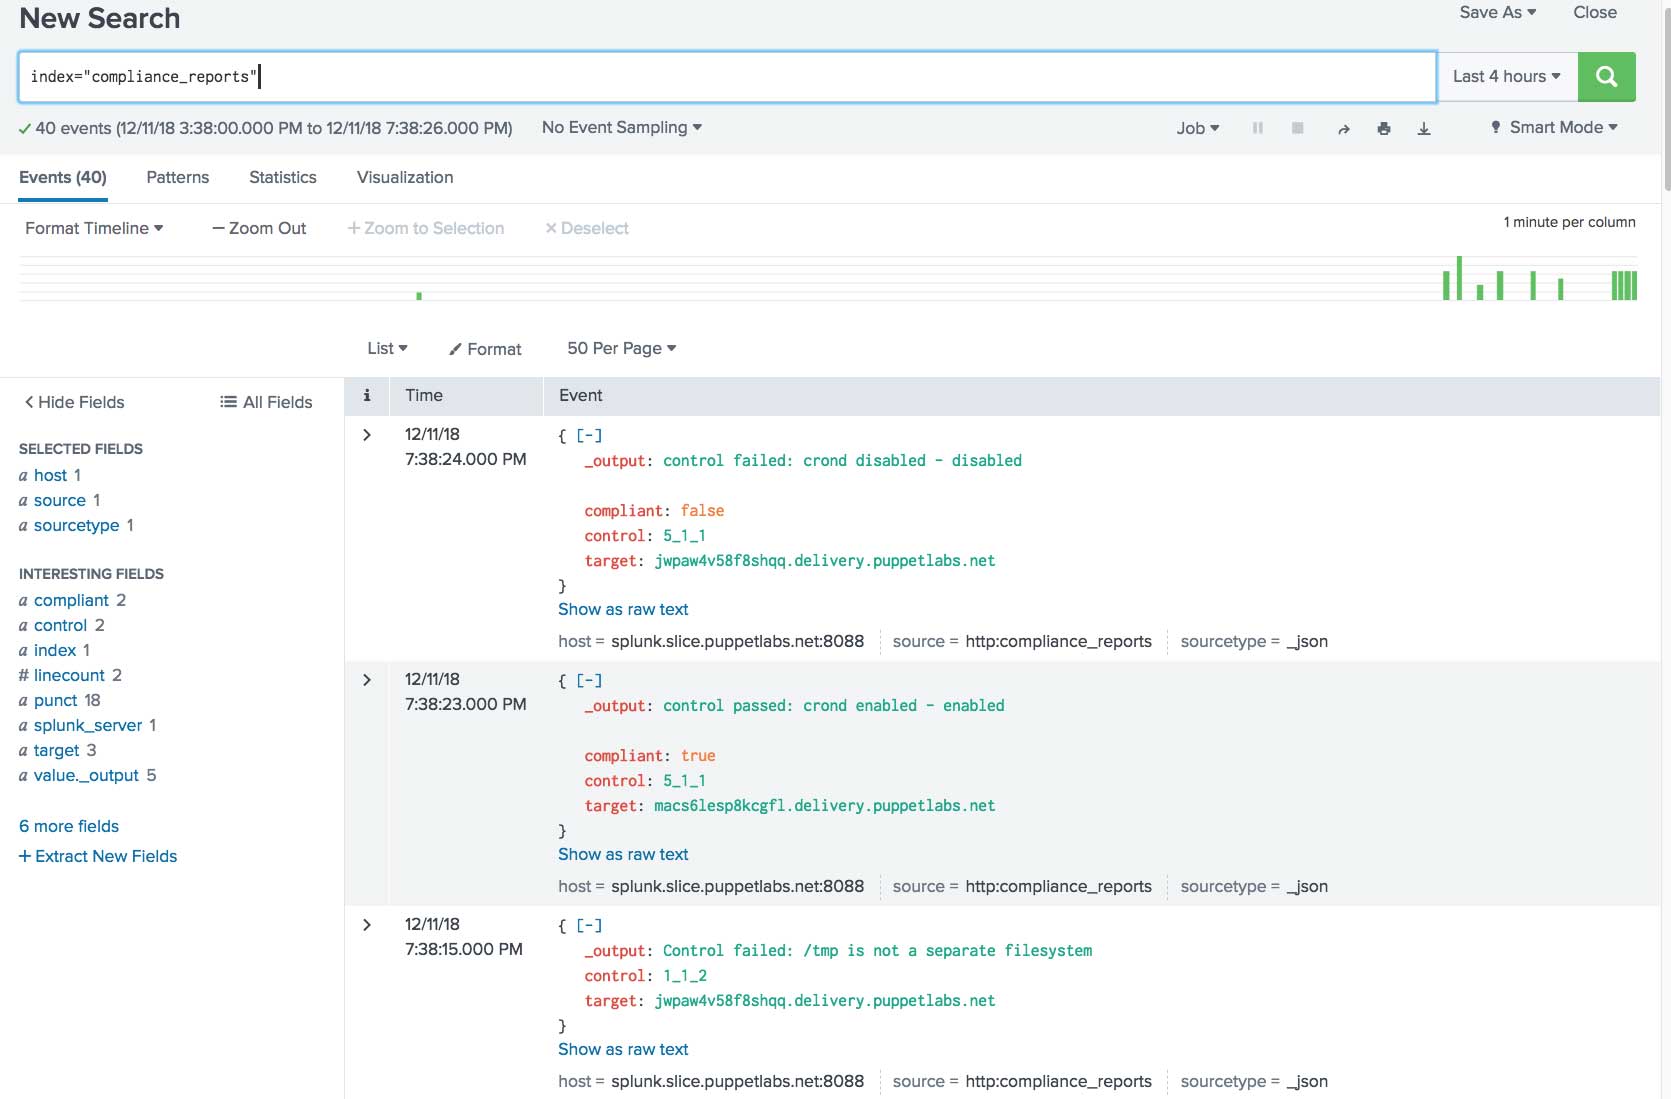This screenshot has width=1671, height=1099.
Task: Hide the fields sidebar
Action: [74, 402]
